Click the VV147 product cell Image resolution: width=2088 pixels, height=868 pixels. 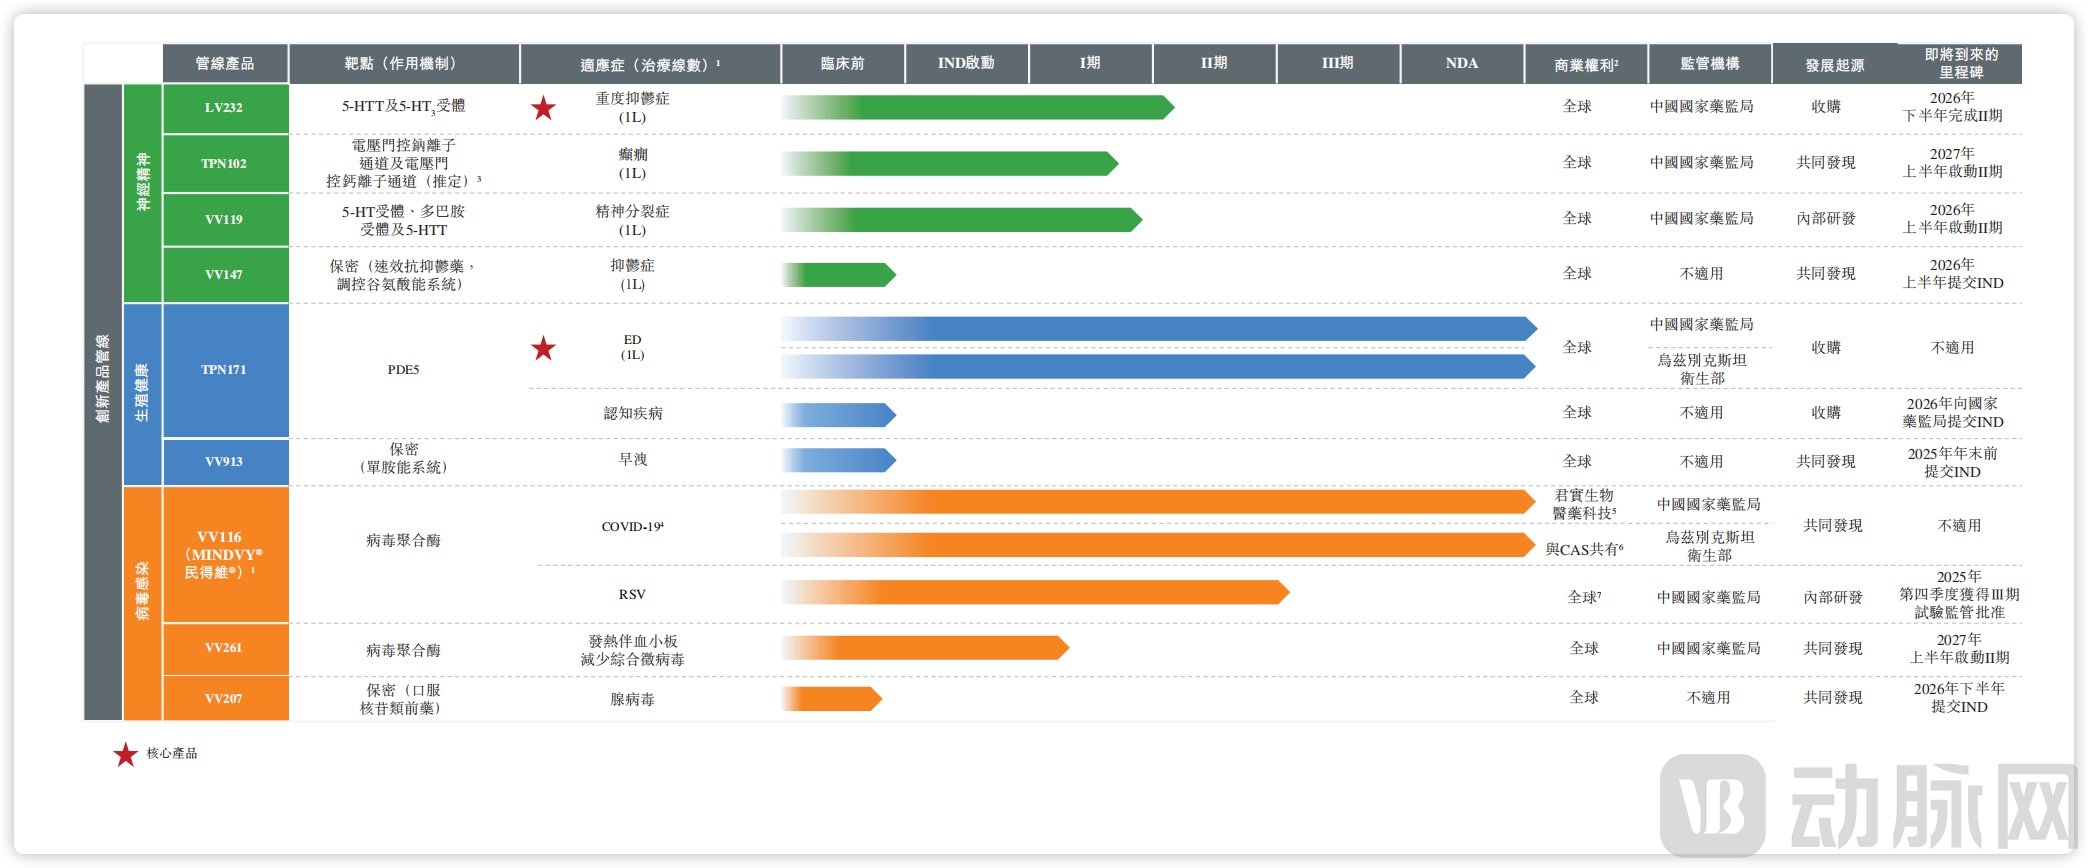[225, 275]
